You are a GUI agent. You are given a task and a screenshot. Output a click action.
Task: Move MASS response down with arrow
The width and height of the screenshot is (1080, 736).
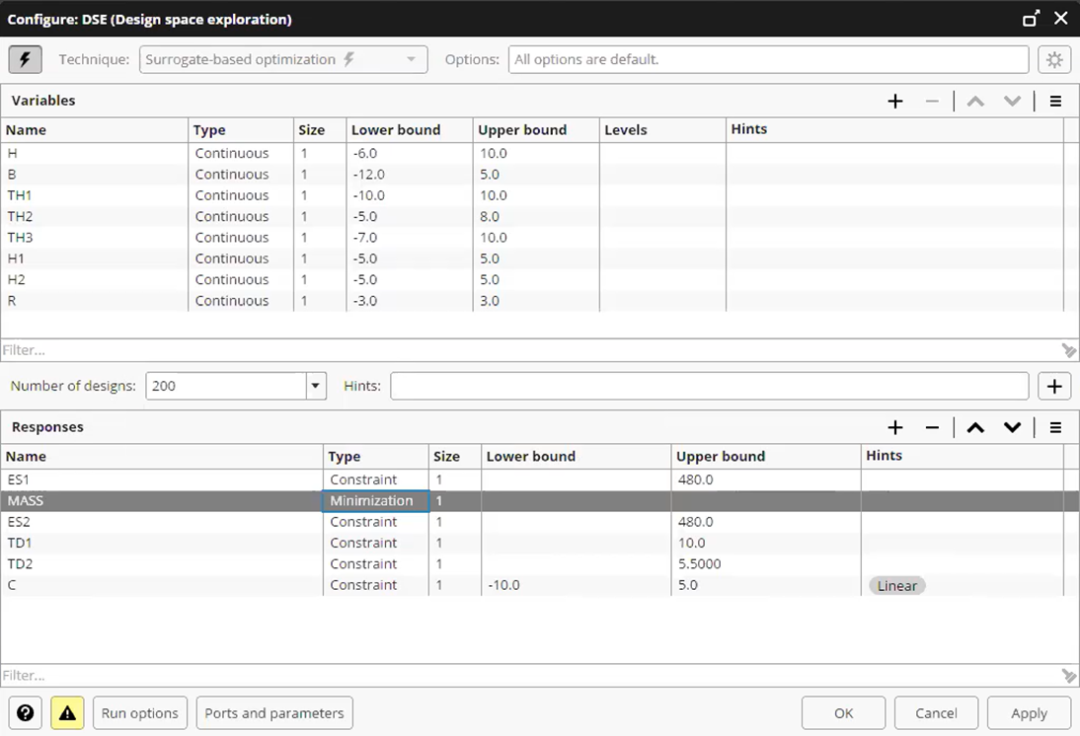point(1012,428)
